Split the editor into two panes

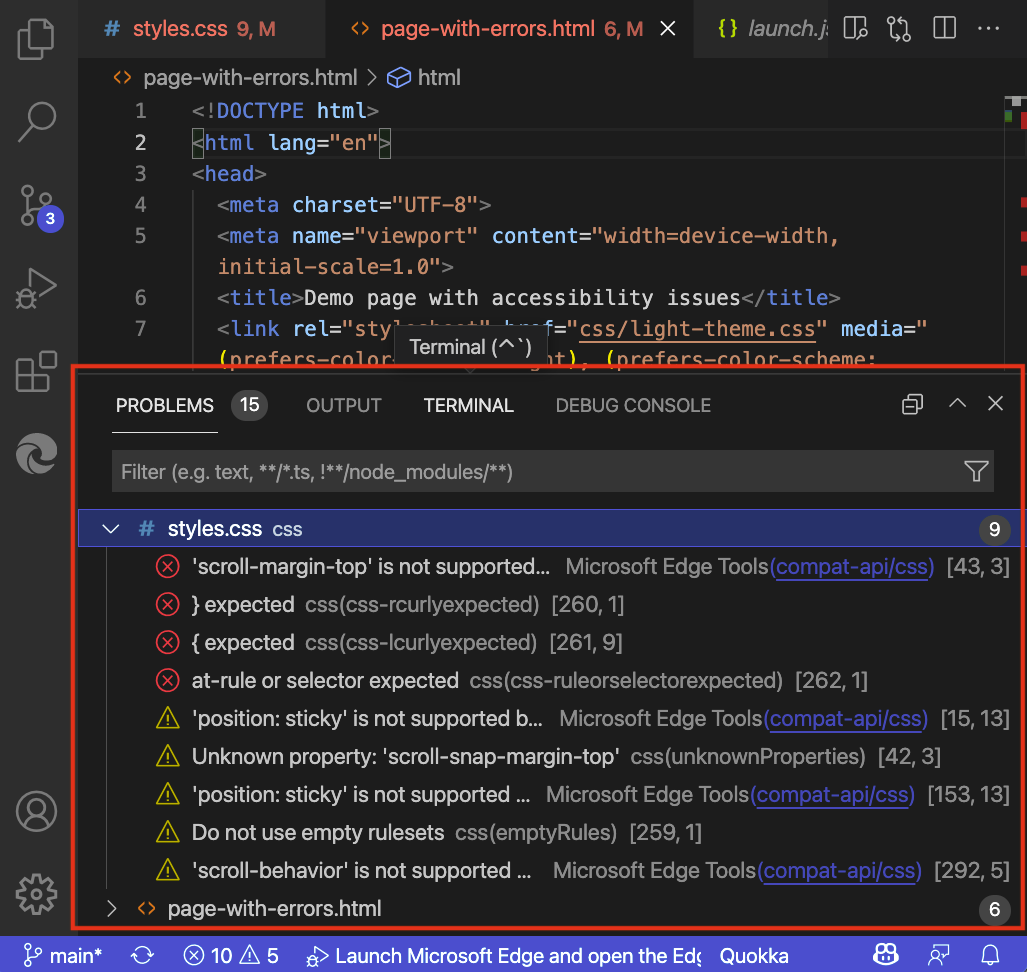coord(943,28)
